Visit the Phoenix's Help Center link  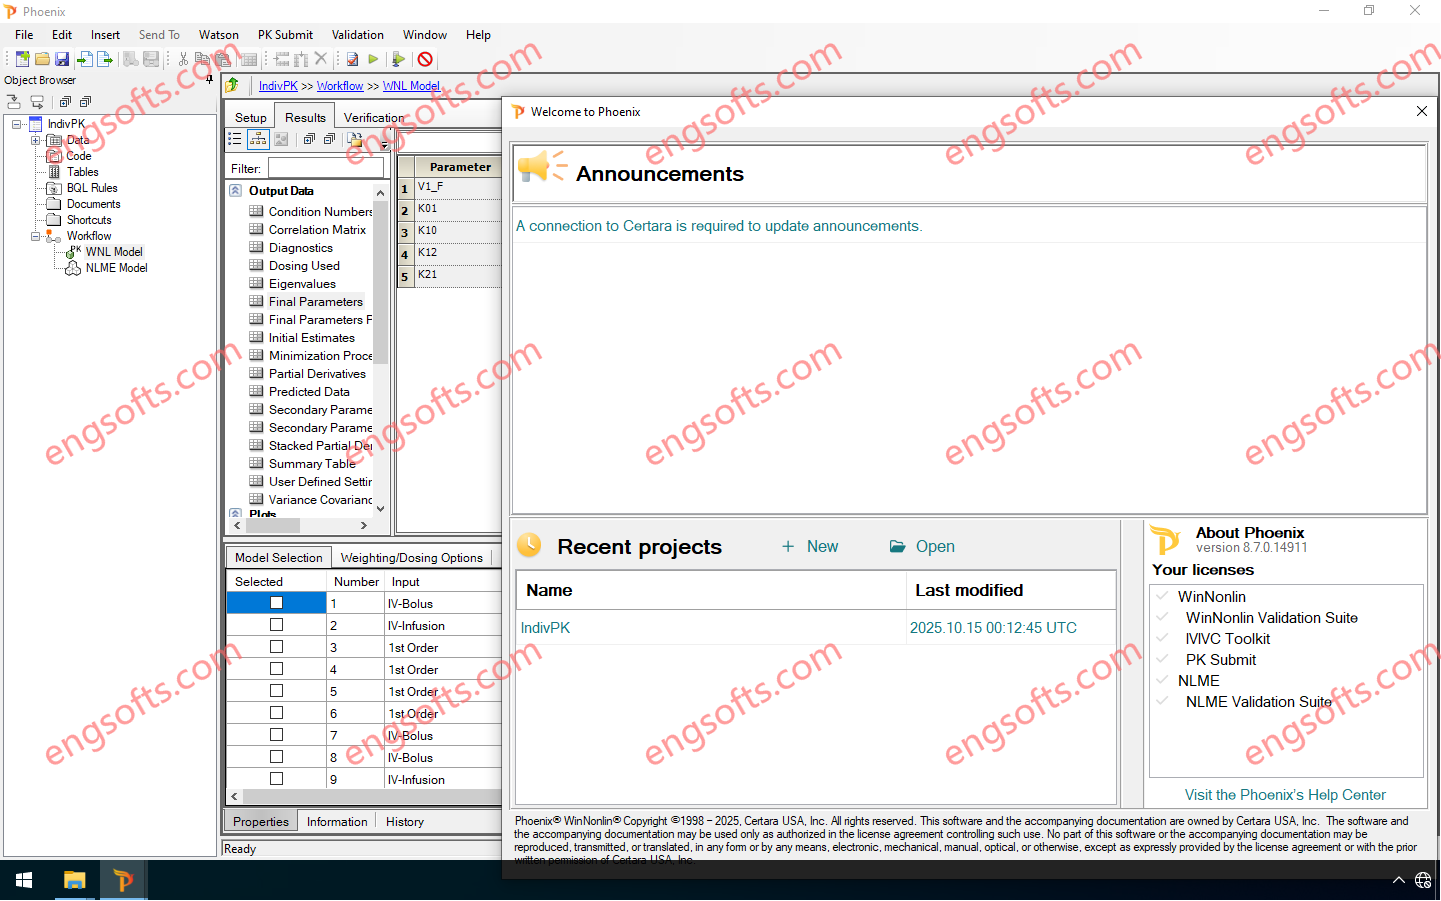pos(1285,795)
